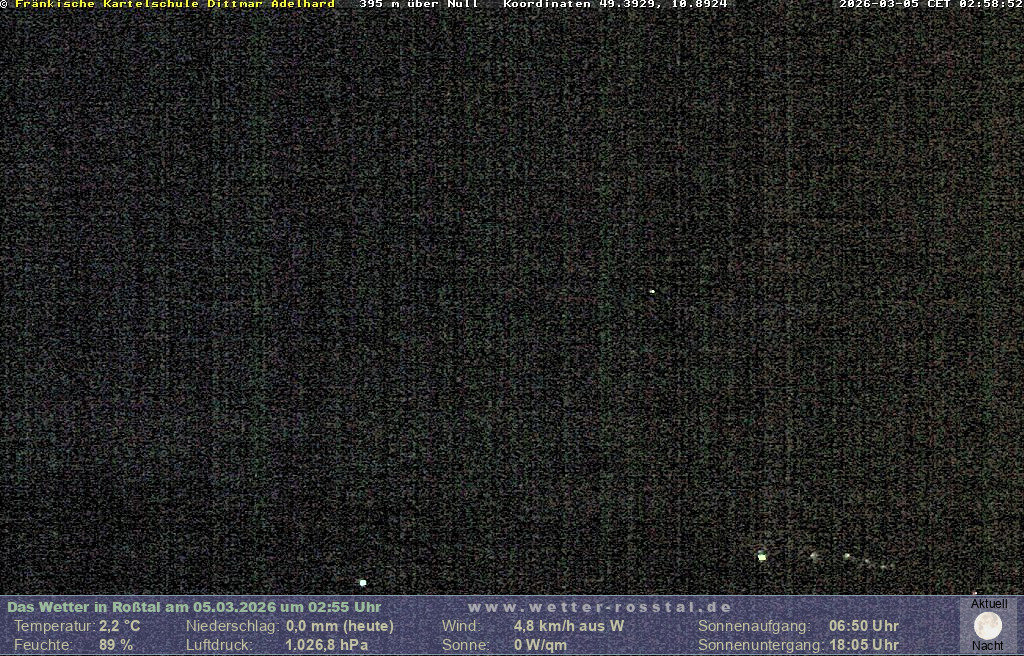Click the Wind value 4,8 km/h aus W
This screenshot has width=1024, height=656.
coord(569,626)
